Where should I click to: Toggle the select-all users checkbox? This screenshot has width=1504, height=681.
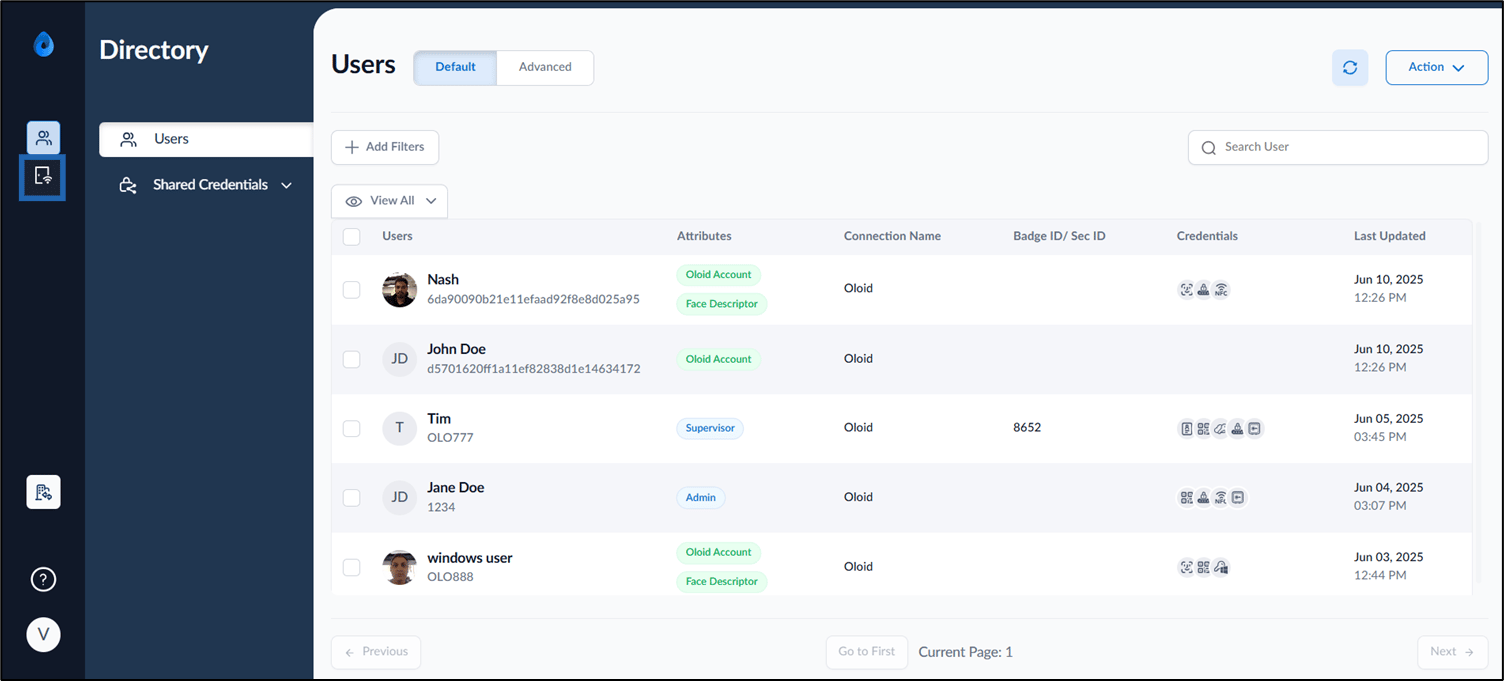pos(351,237)
